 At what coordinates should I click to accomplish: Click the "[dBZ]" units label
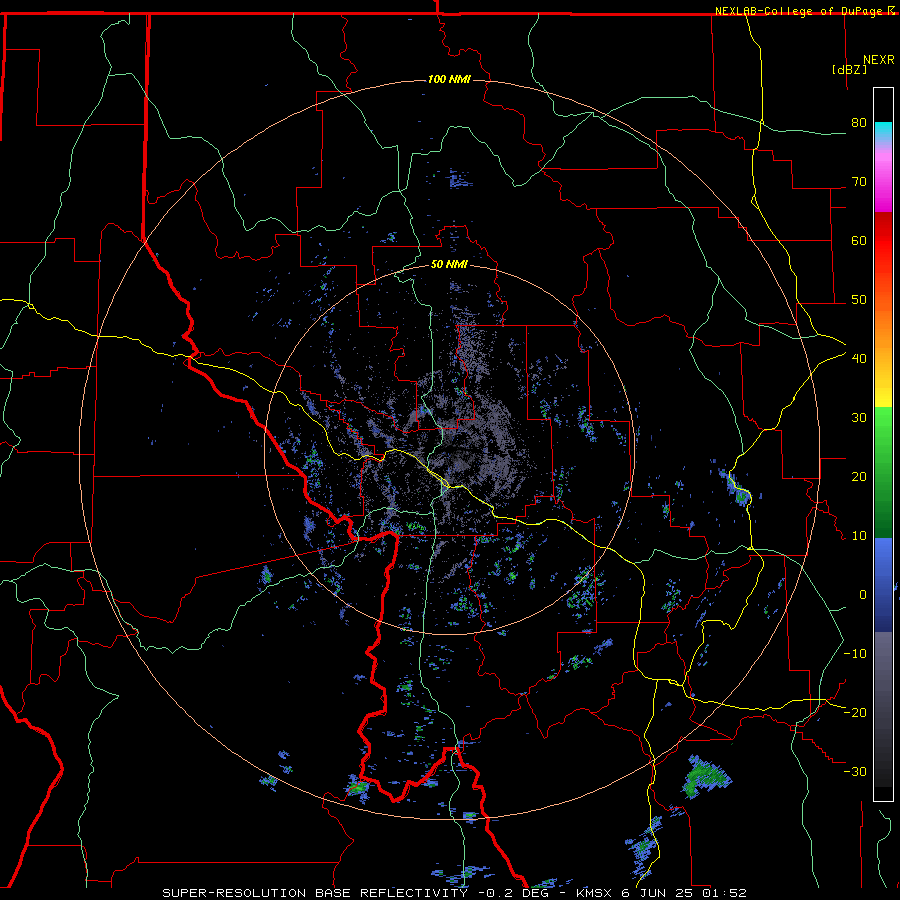tap(849, 69)
